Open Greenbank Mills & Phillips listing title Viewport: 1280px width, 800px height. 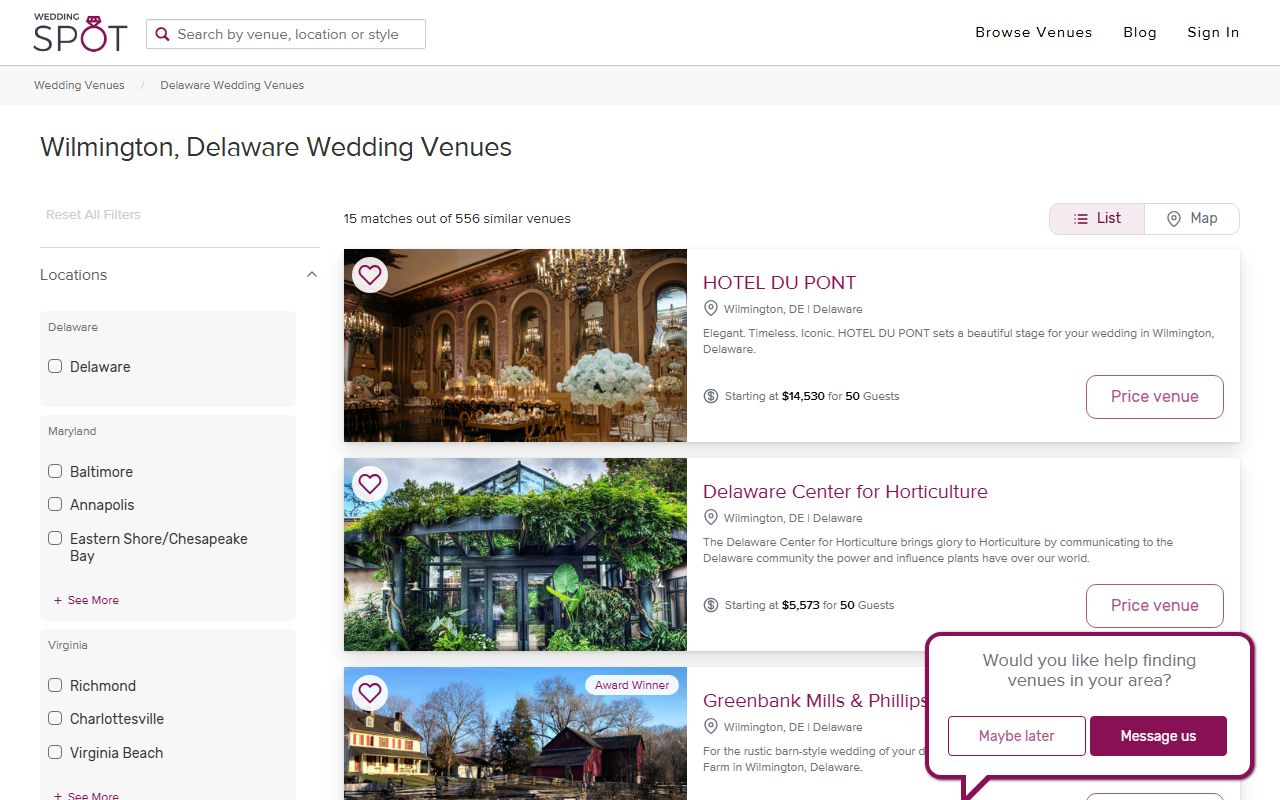tap(815, 700)
